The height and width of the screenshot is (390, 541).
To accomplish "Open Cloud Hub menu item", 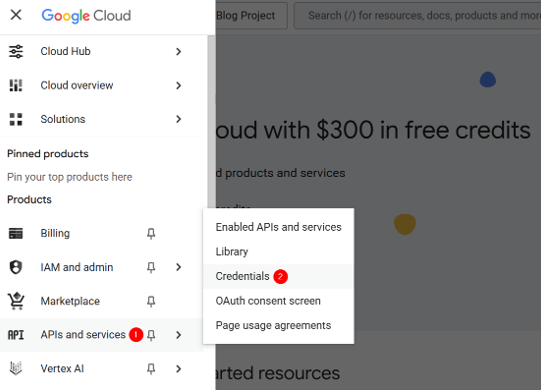I will click(x=101, y=51).
